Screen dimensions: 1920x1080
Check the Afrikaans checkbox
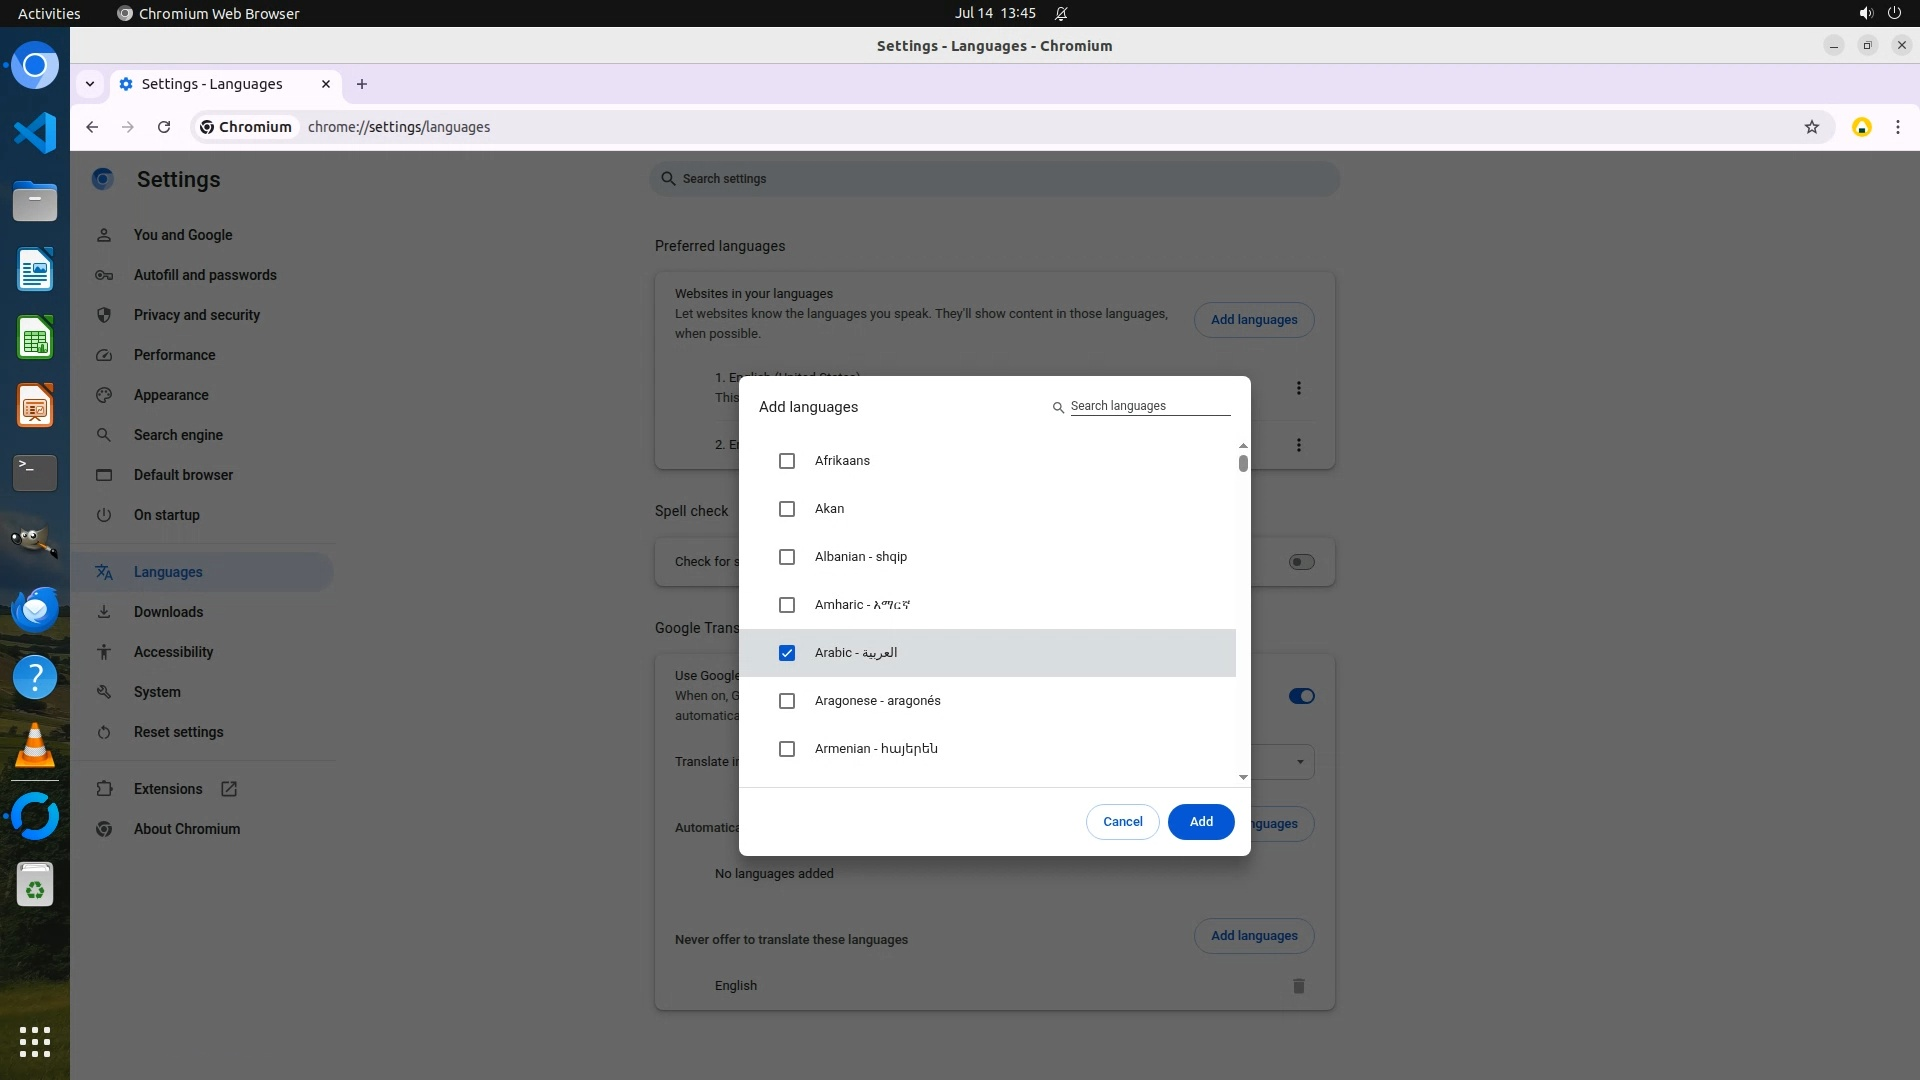(787, 461)
